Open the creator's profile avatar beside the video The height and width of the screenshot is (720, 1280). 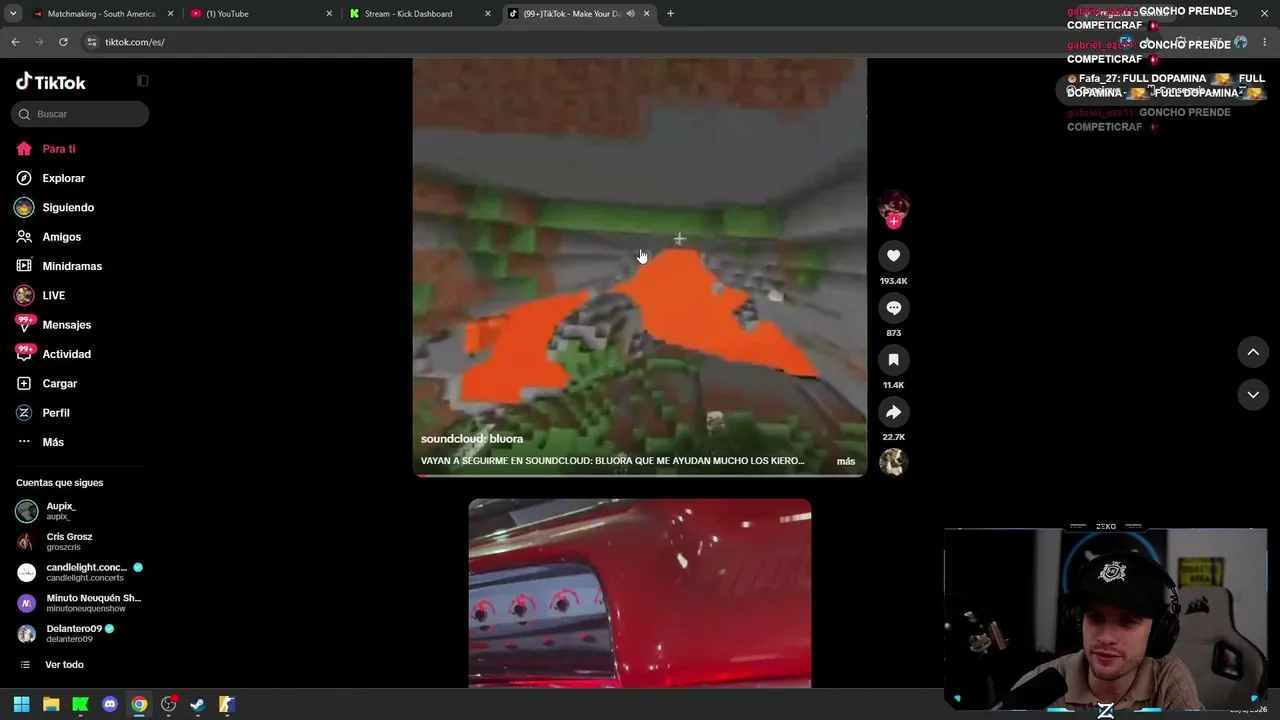(893, 205)
